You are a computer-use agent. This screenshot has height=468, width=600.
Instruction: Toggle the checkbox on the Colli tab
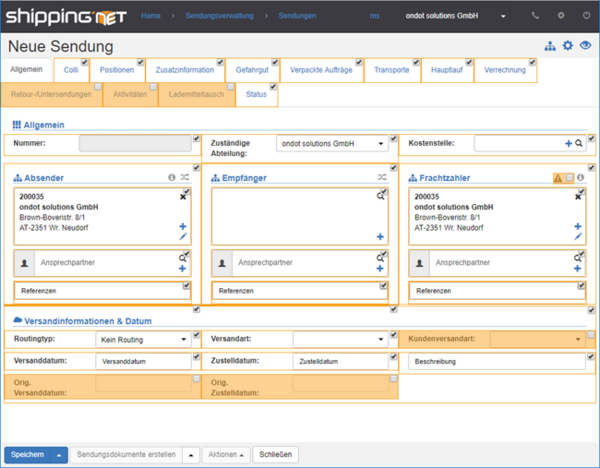[85, 63]
